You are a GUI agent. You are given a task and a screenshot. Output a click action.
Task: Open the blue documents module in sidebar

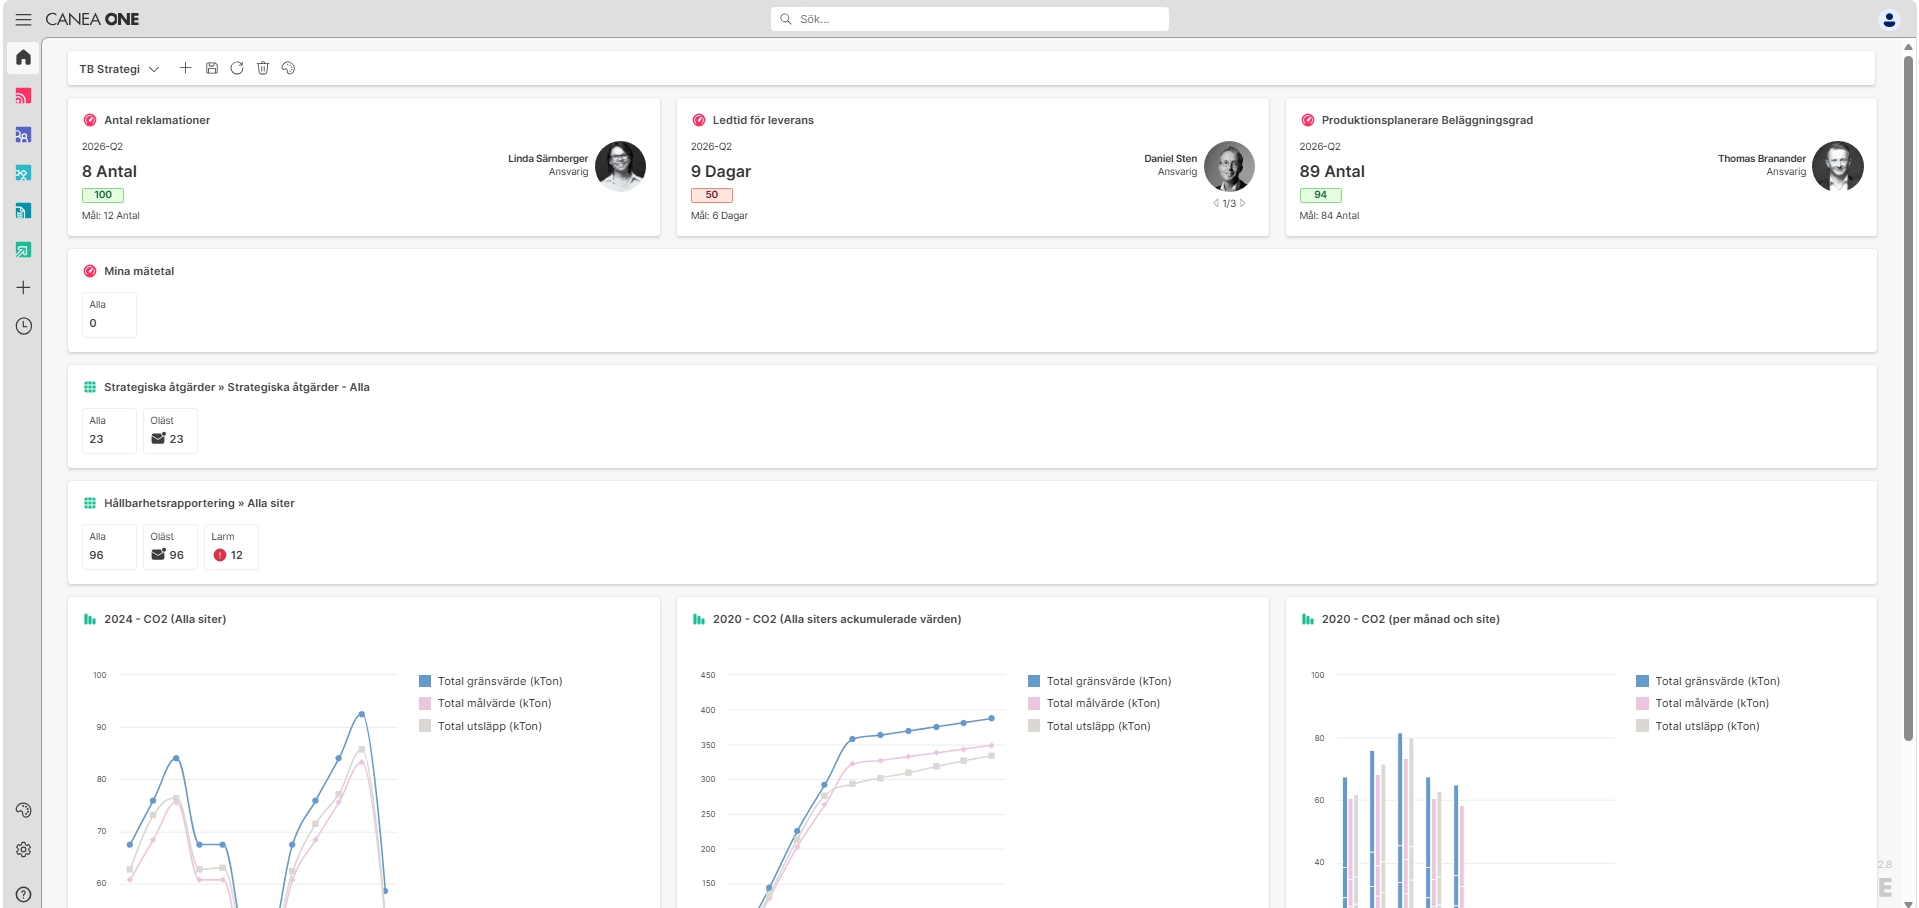pos(23,211)
